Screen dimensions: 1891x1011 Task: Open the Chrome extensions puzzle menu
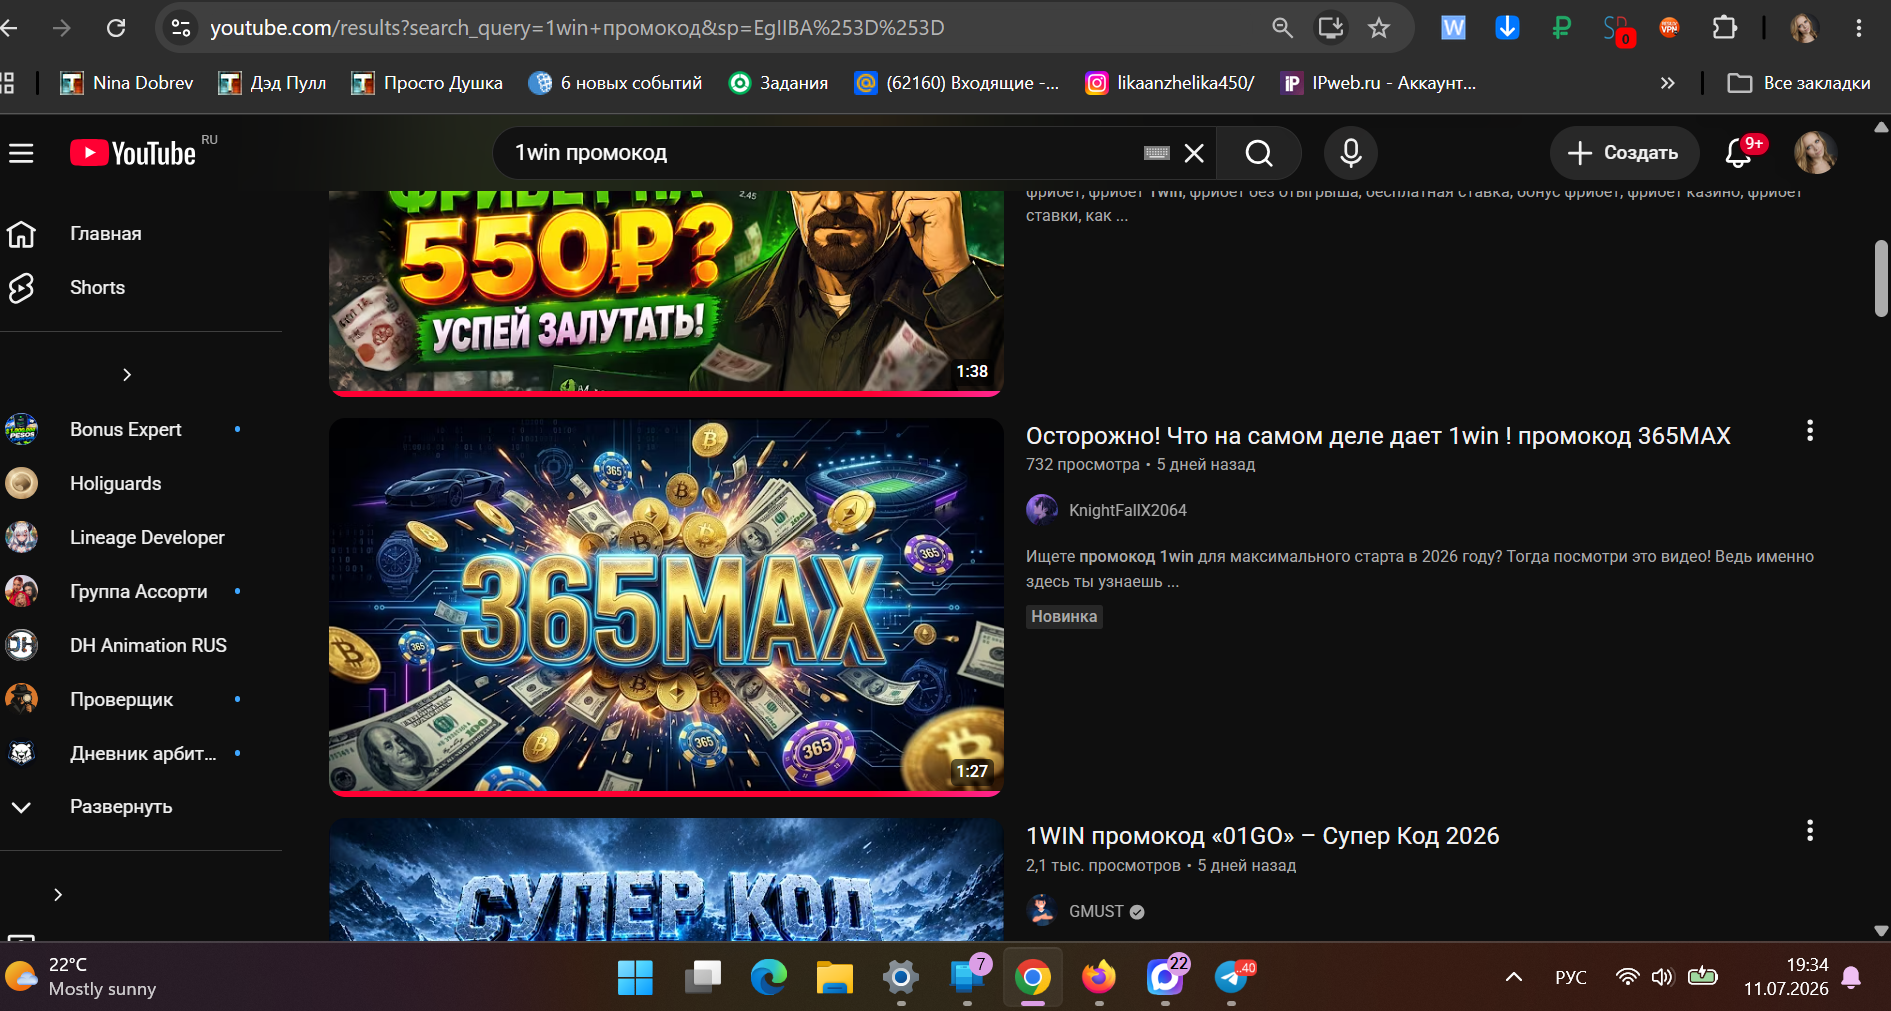pos(1725,28)
